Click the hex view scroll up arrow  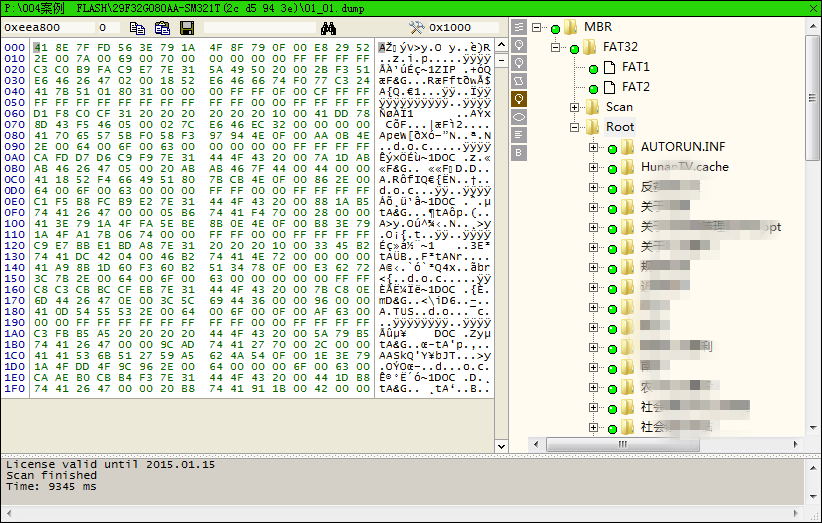[501, 45]
